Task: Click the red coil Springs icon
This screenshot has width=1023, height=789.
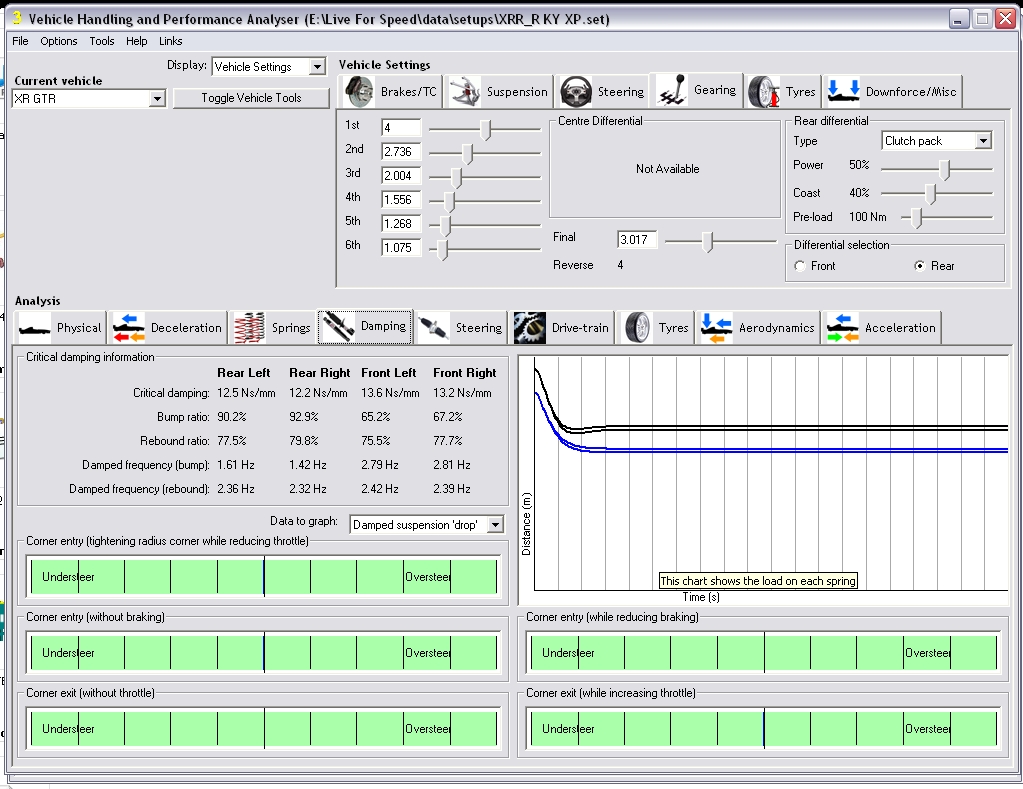Action: 249,328
